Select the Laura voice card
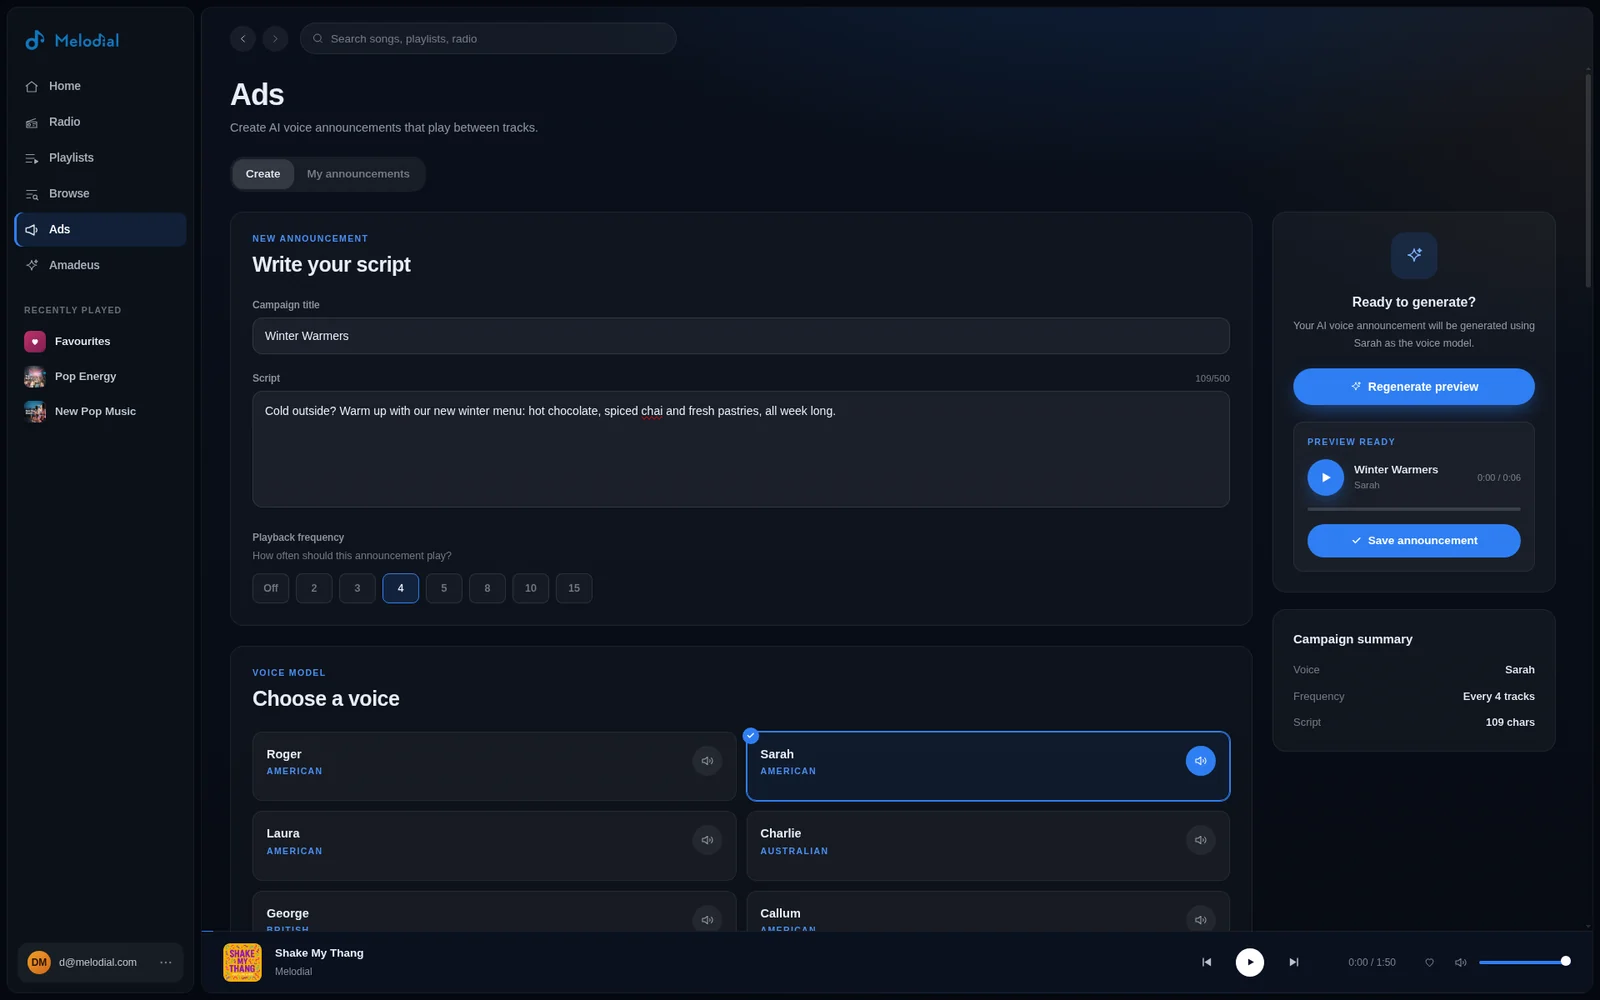The width and height of the screenshot is (1600, 1000). (494, 846)
